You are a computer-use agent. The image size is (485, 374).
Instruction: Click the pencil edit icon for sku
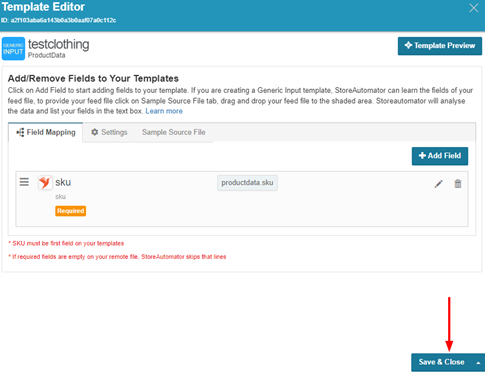[439, 184]
